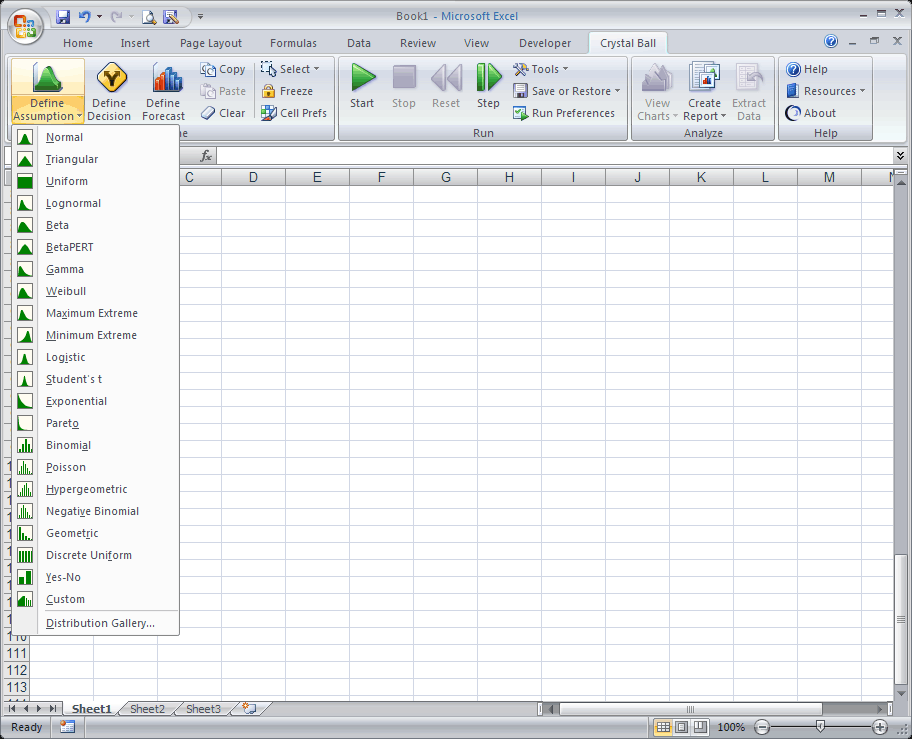Expand the Save or Restore dropdown
The image size is (912, 739).
(617, 91)
